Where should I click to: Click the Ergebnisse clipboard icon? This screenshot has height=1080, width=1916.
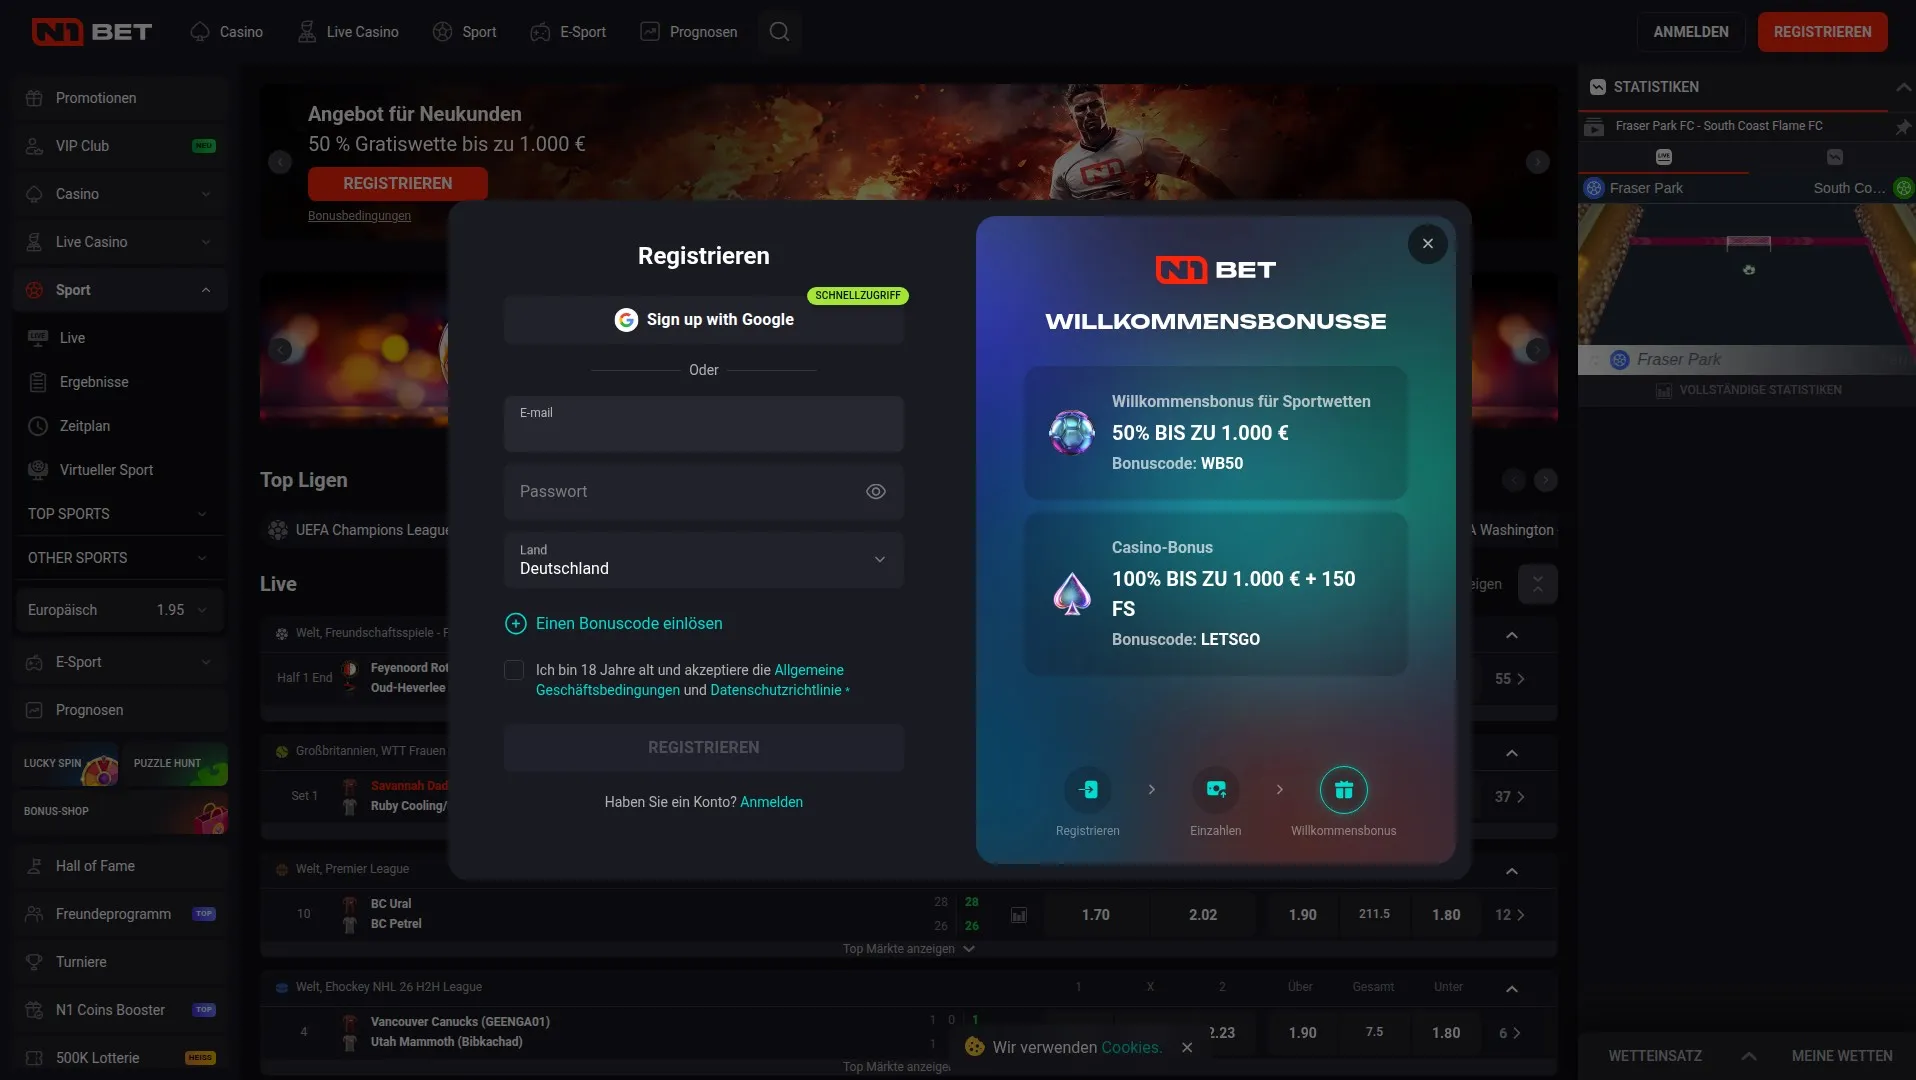click(x=38, y=382)
